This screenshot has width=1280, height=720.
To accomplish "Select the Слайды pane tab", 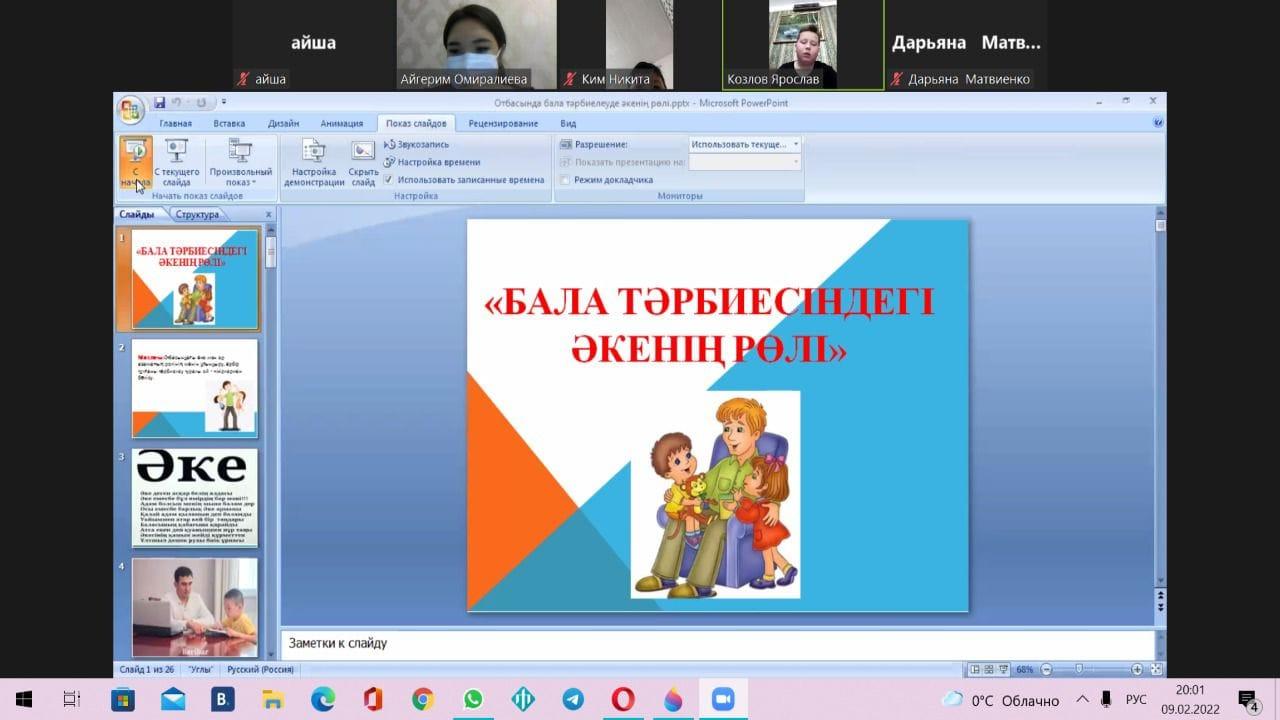I will tap(137, 214).
